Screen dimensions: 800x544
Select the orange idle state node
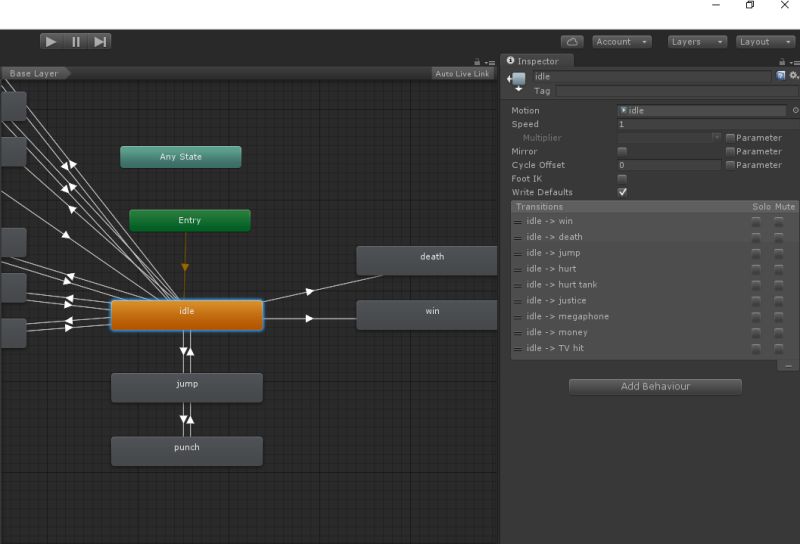pos(187,315)
